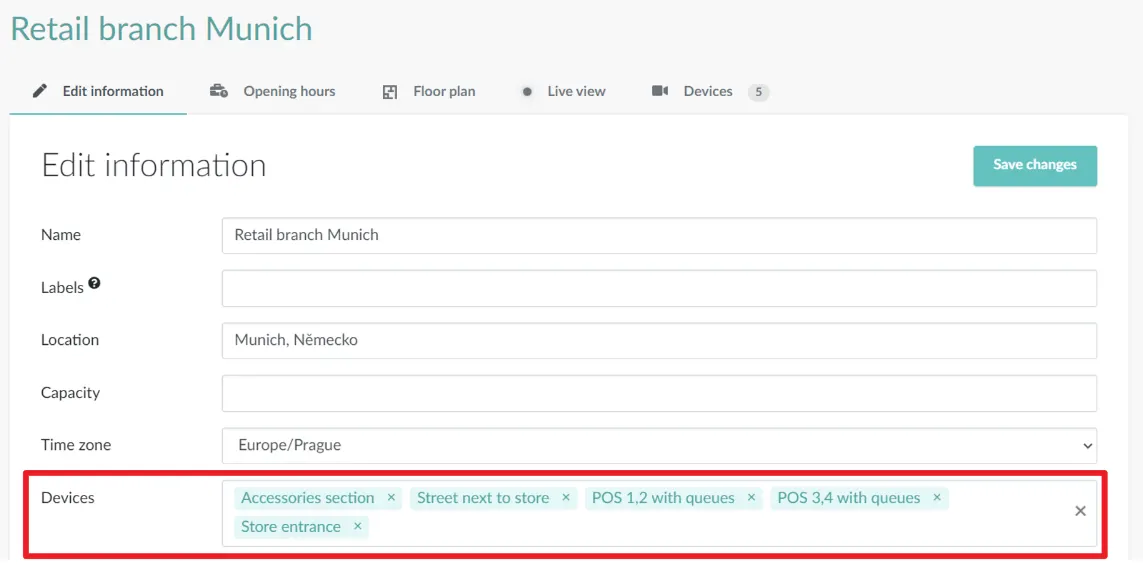Click the Labels help question-mark icon
The image size is (1143, 567).
point(94,284)
